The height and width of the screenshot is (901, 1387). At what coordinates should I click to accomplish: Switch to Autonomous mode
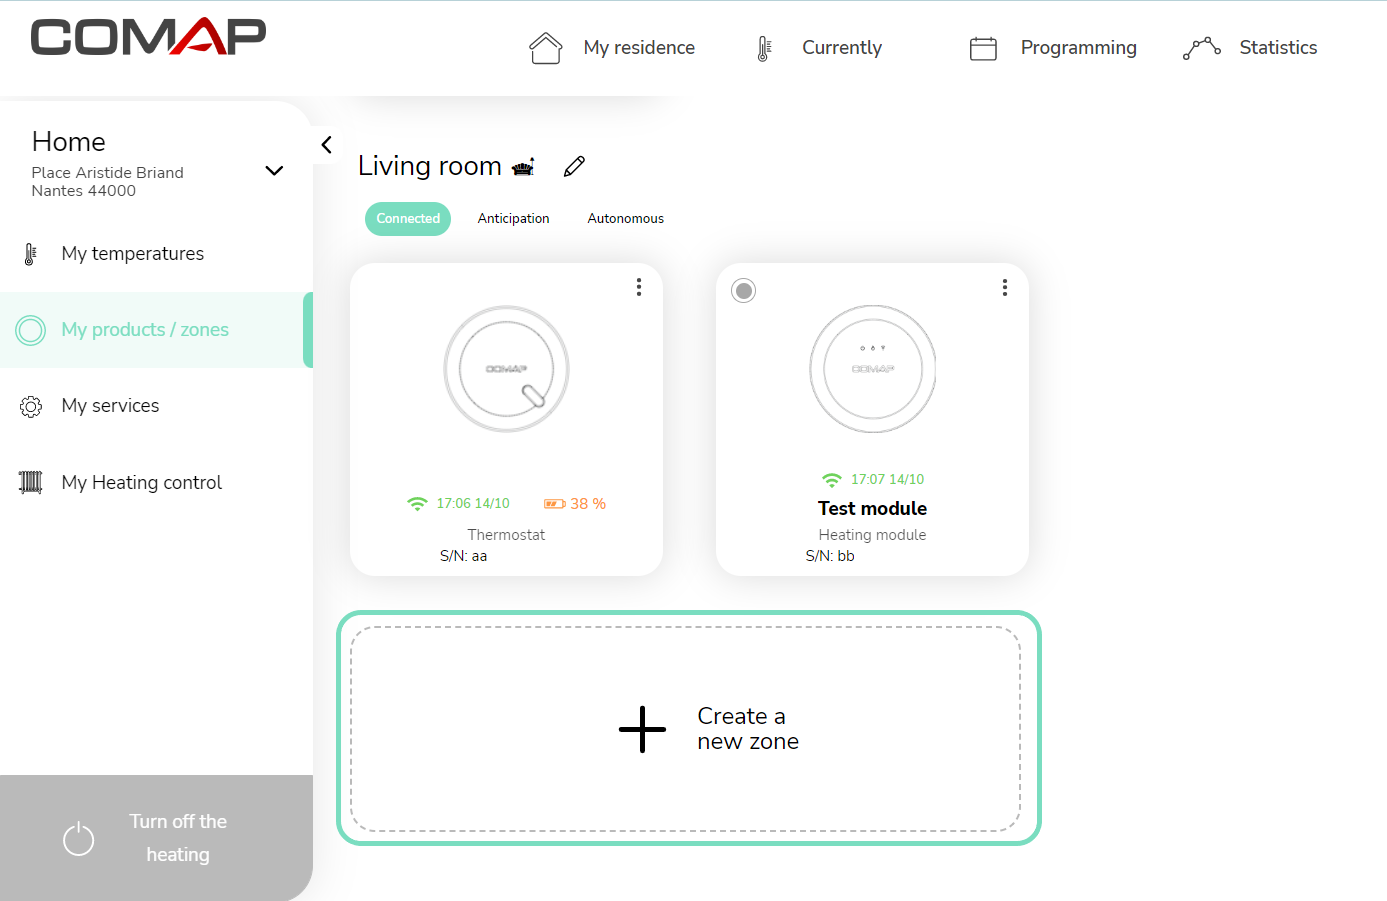point(626,219)
